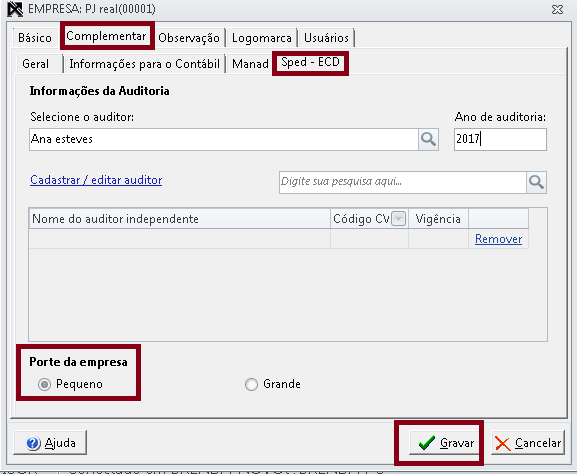Click the application logo in title bar
577x474 pixels.
15,9
